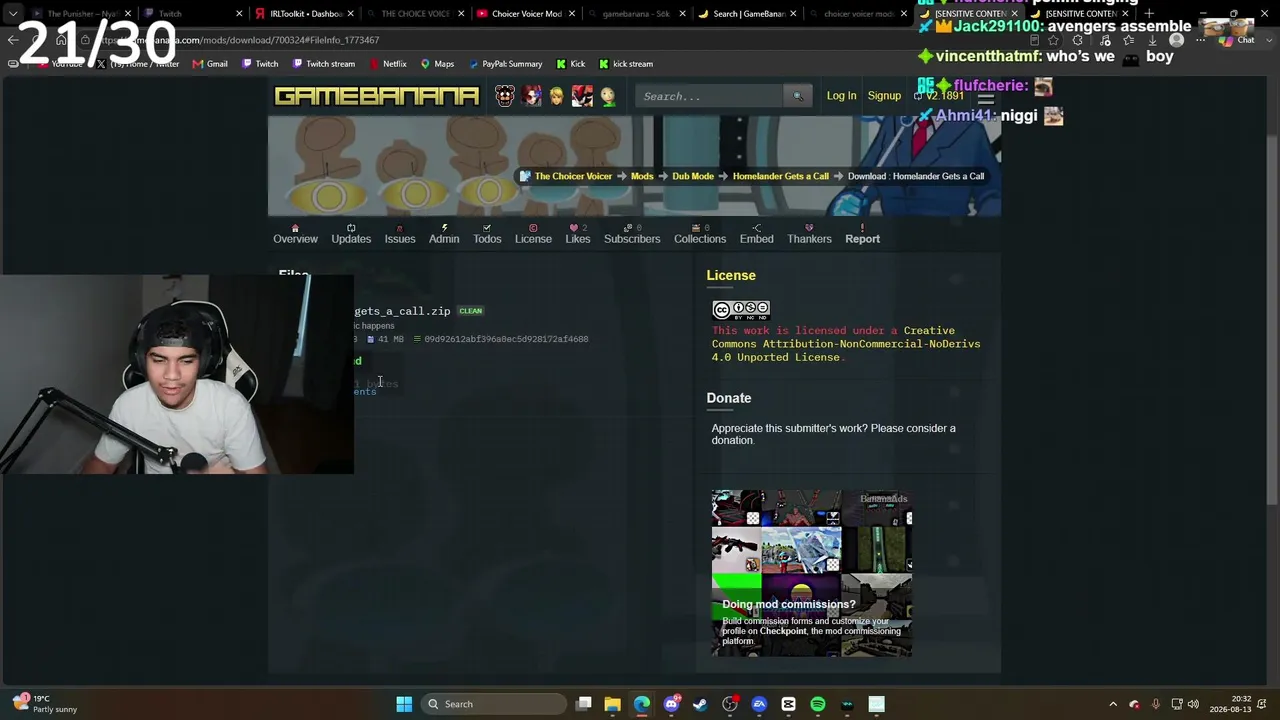1280x720 pixels.
Task: Switch to the Admin tab
Action: [x=444, y=234]
